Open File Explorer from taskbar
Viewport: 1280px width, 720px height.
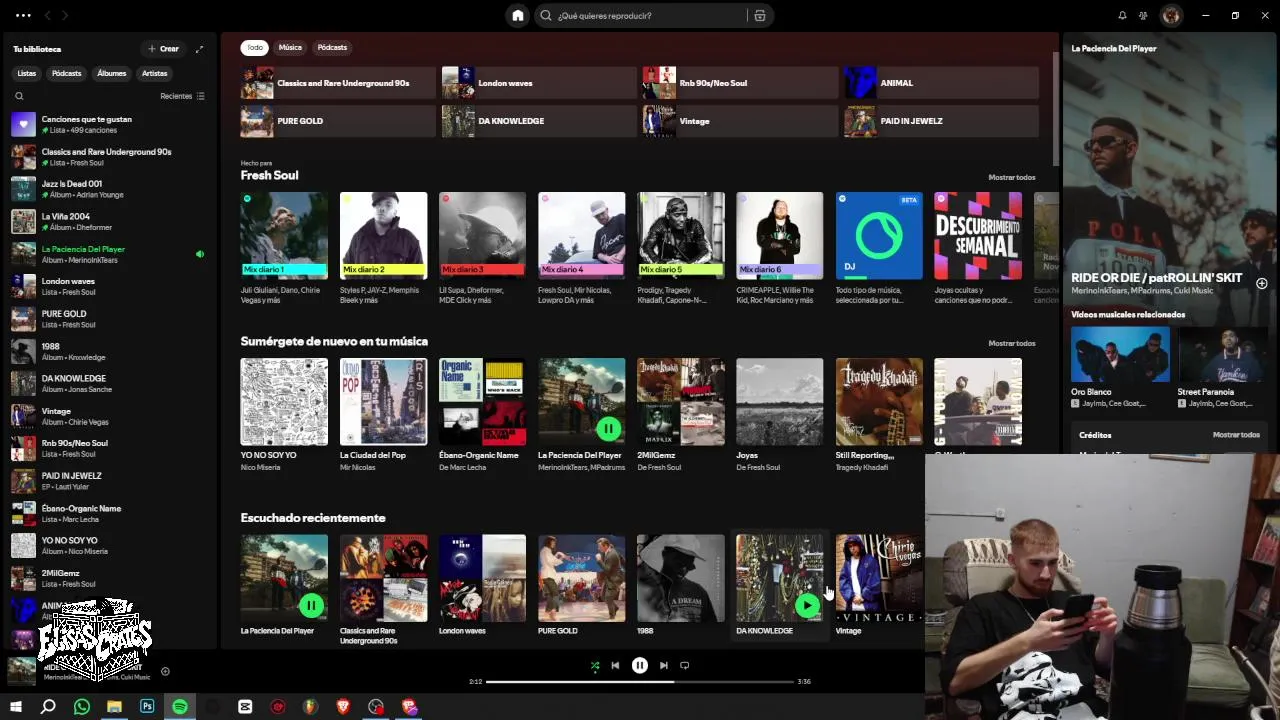[x=114, y=706]
